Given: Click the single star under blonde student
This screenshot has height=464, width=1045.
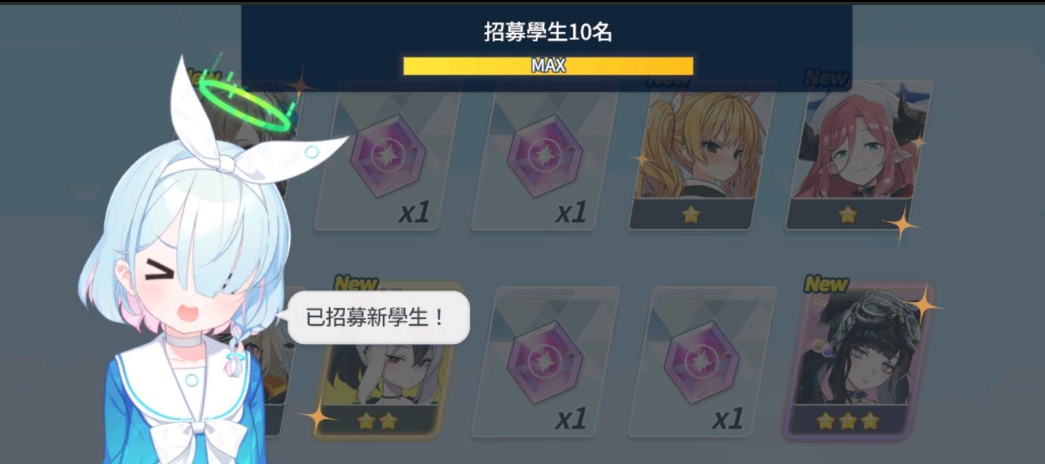Looking at the screenshot, I should pyautogui.click(x=691, y=214).
